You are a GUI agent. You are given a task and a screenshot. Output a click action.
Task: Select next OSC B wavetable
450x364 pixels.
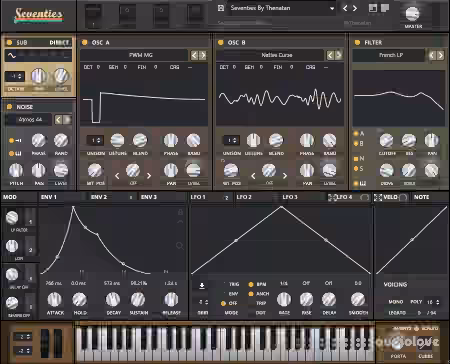coord(339,55)
